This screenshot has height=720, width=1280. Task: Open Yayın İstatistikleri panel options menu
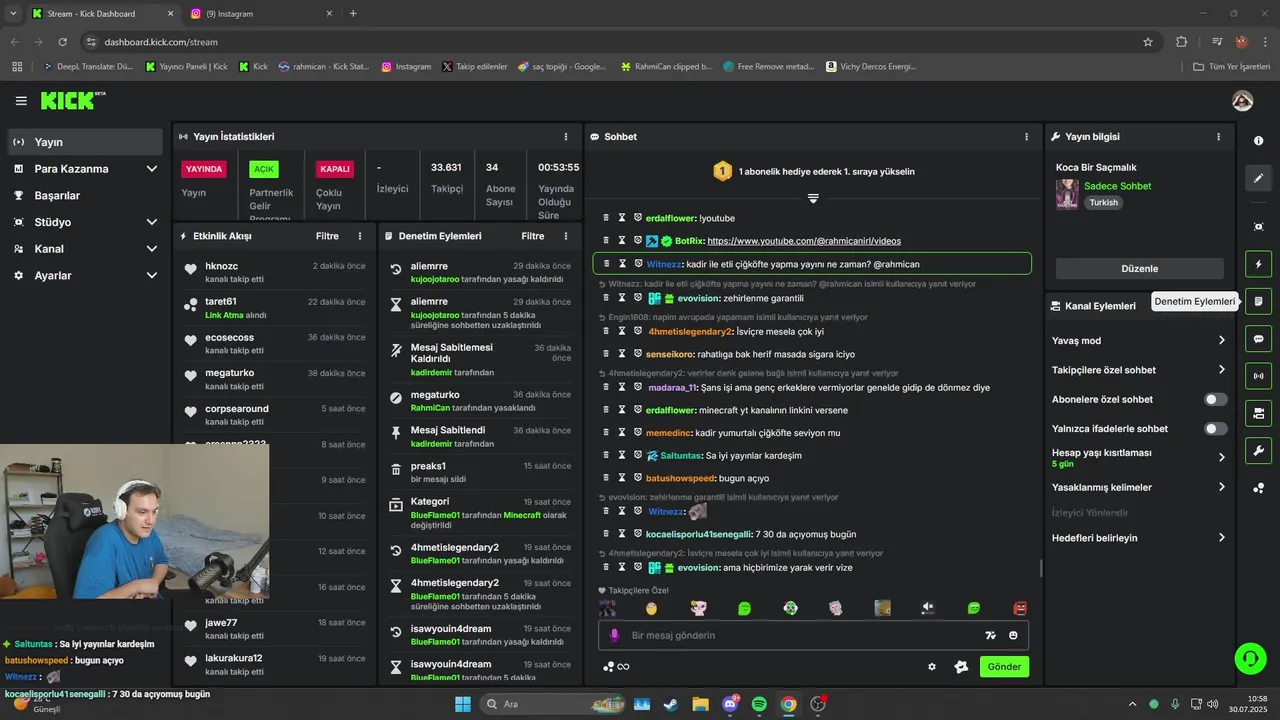[x=566, y=136]
